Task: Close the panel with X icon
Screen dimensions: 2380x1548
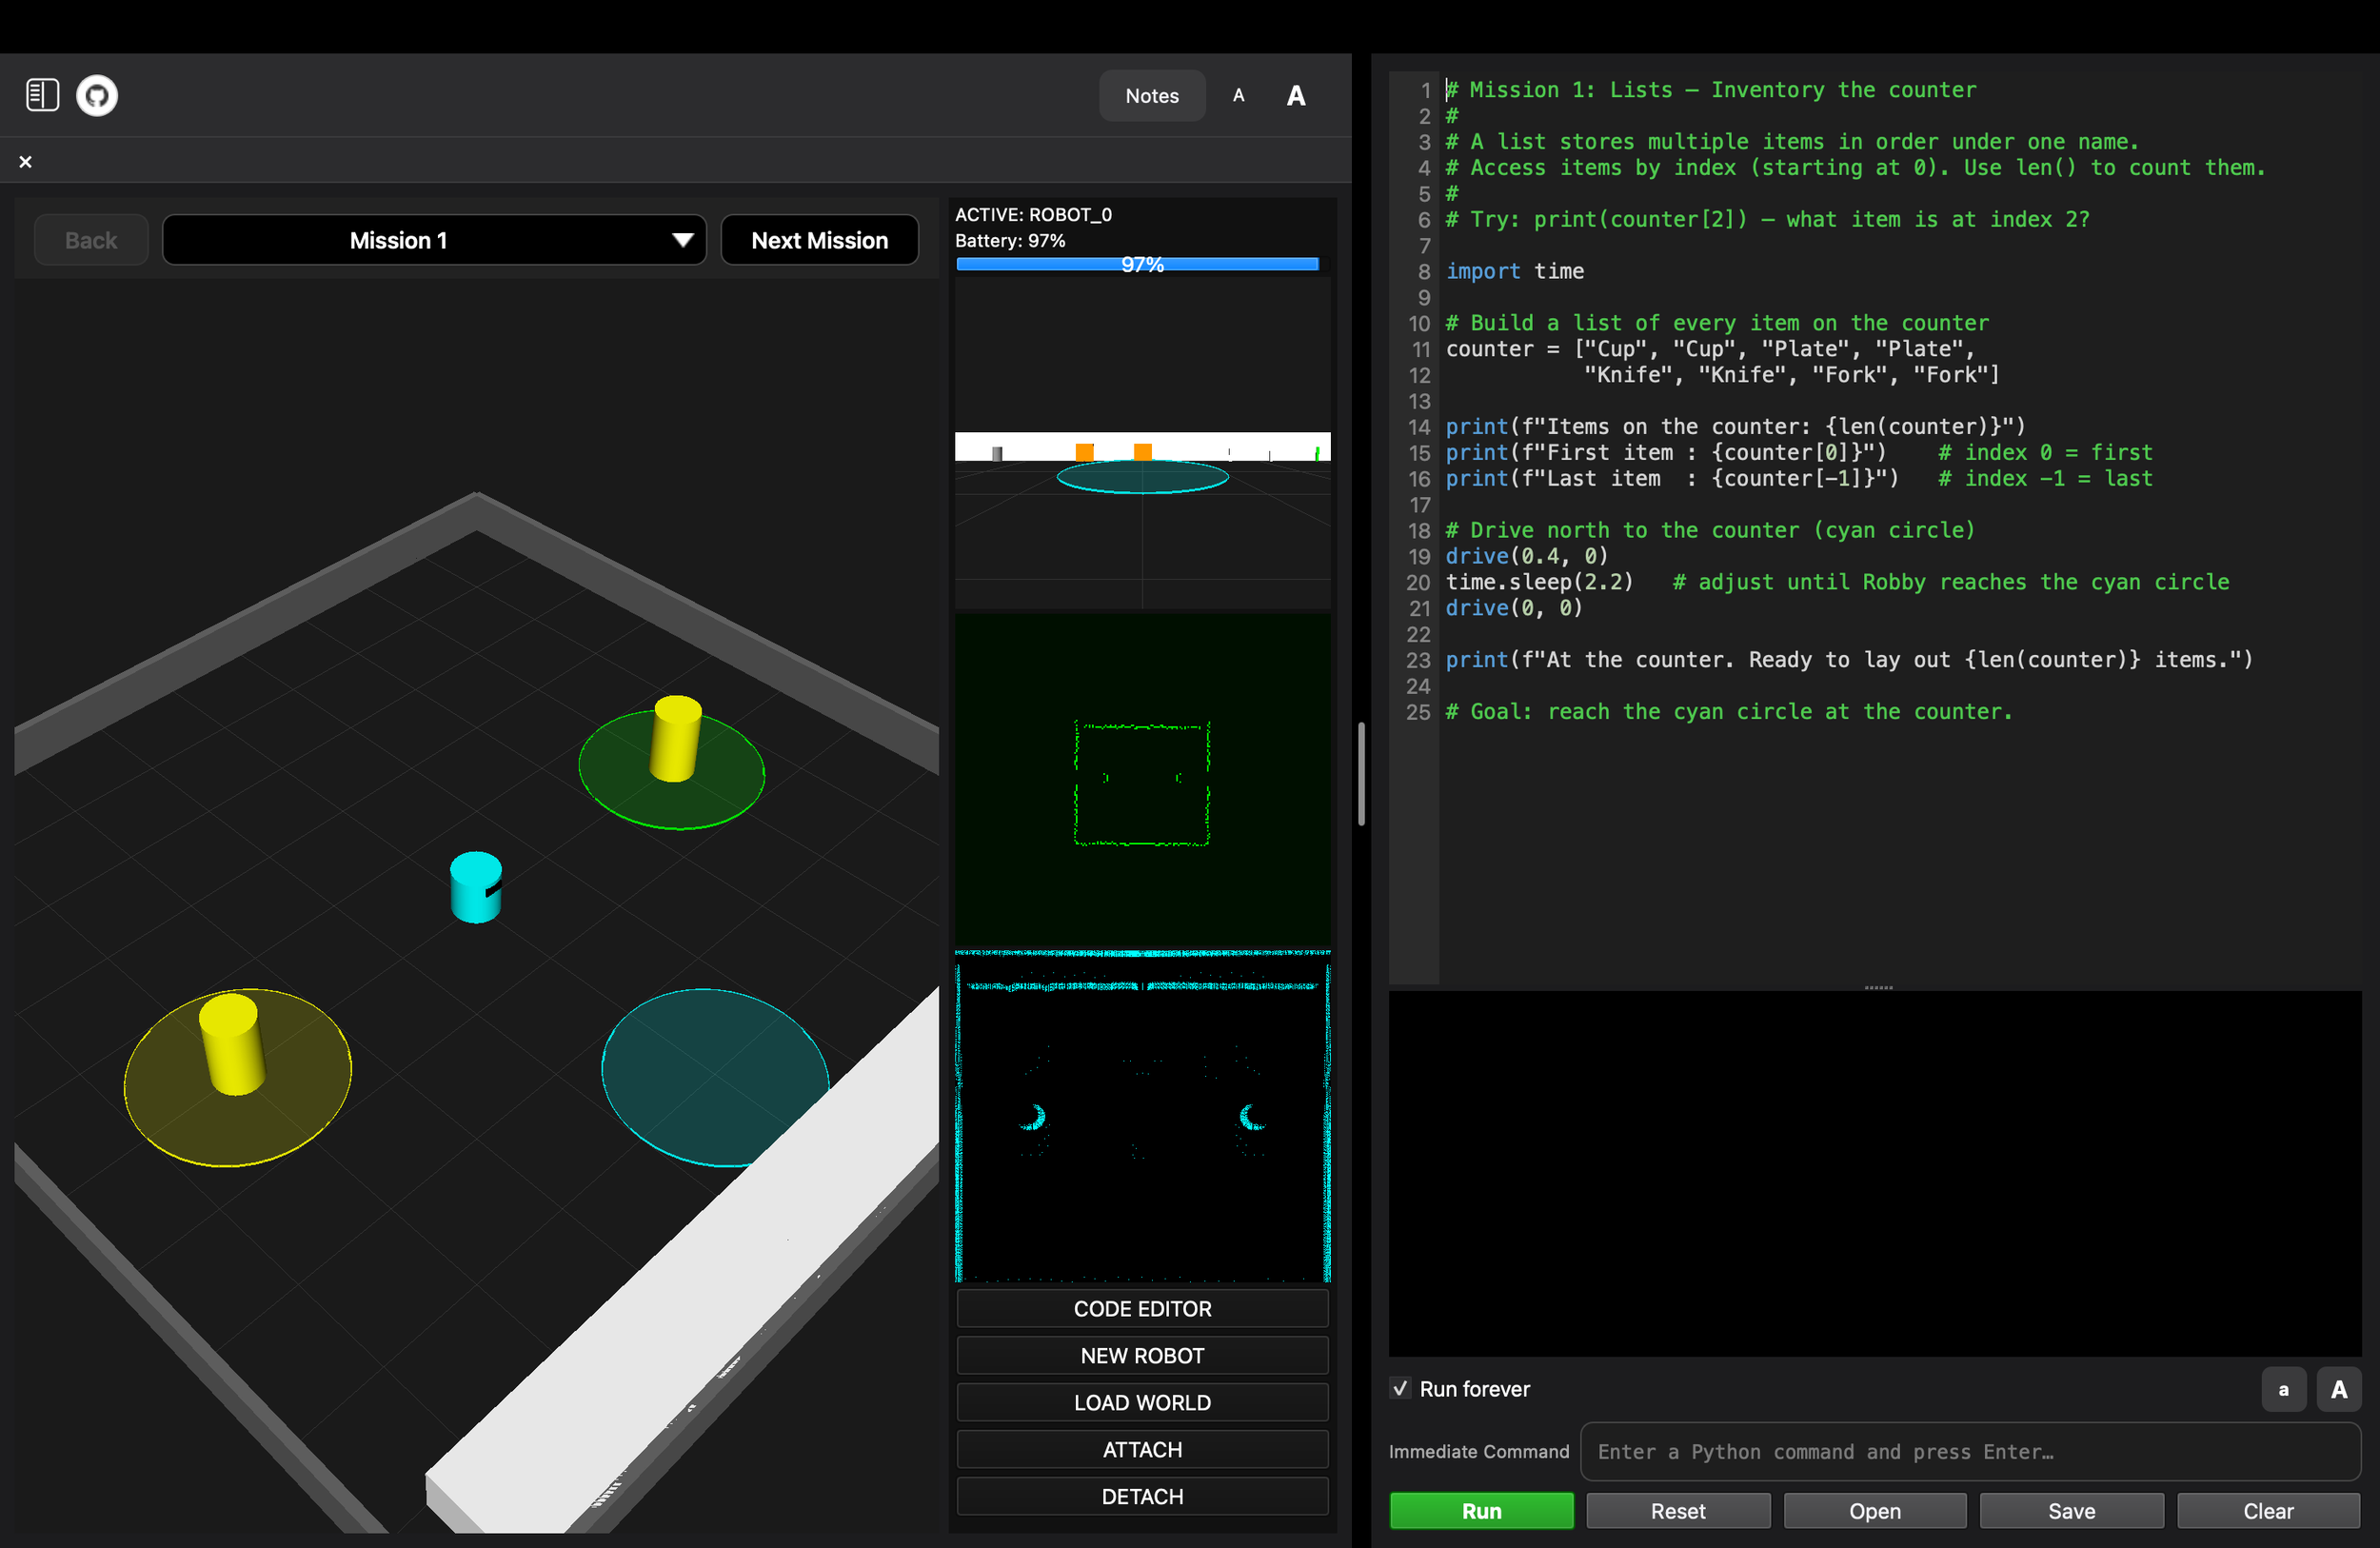Action: click(26, 162)
